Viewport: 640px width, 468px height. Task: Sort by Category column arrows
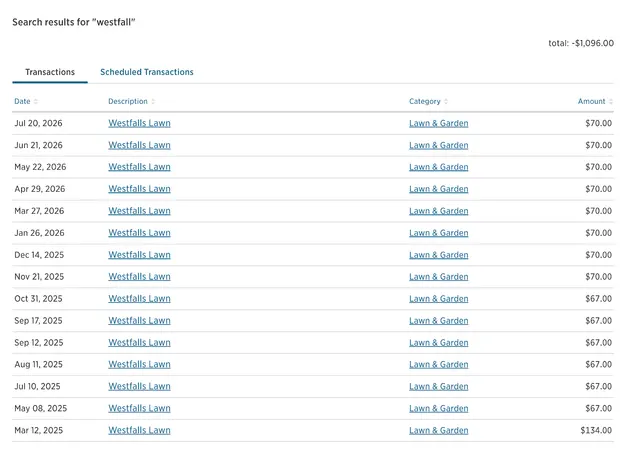click(x=446, y=102)
